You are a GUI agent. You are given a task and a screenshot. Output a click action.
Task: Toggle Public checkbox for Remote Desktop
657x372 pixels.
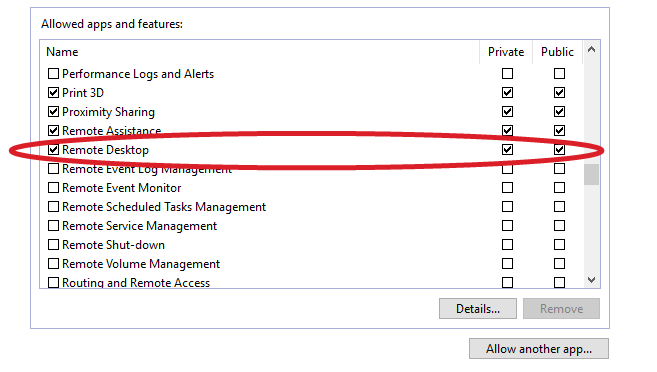point(559,150)
